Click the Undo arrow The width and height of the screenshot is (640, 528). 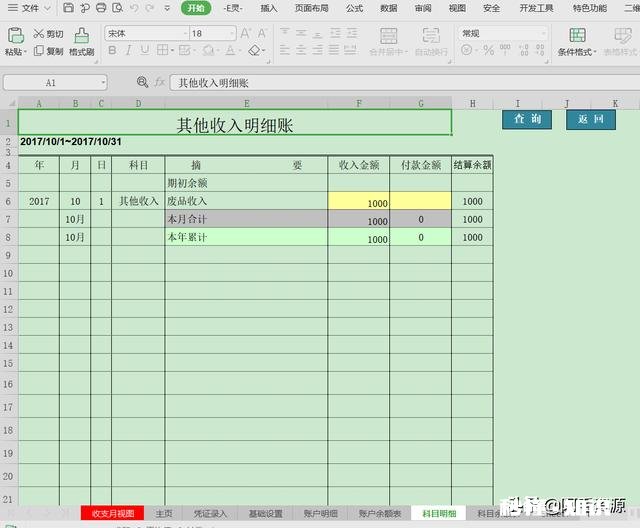click(x=134, y=8)
